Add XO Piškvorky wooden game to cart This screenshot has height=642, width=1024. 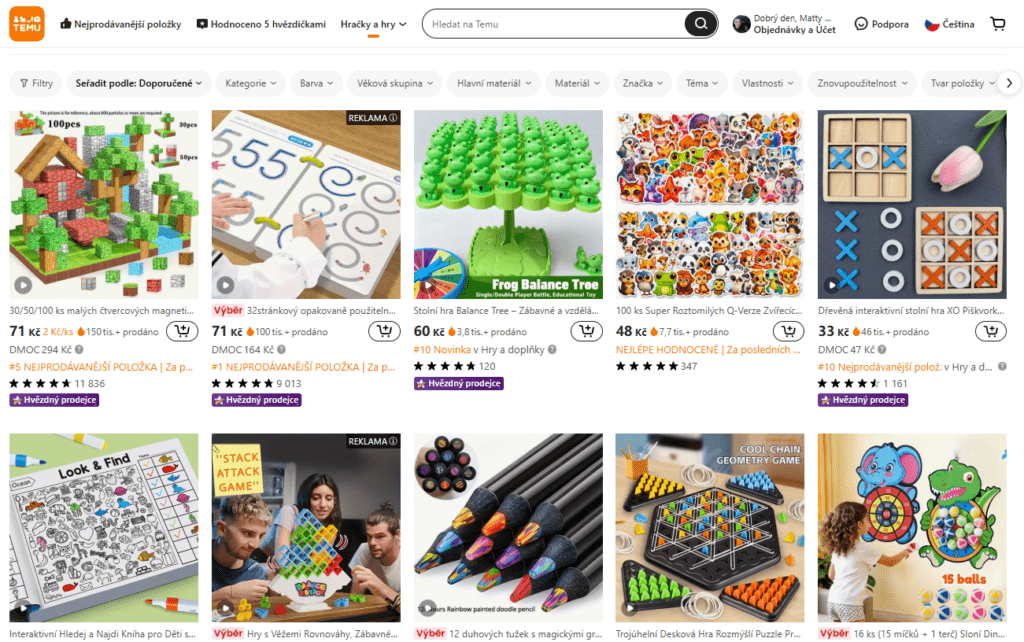tap(991, 331)
